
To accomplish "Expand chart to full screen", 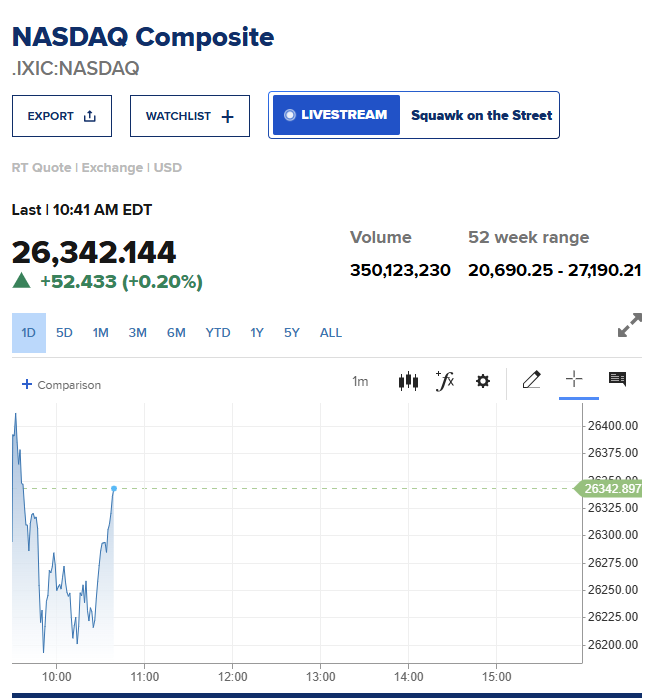I will (x=630, y=325).
